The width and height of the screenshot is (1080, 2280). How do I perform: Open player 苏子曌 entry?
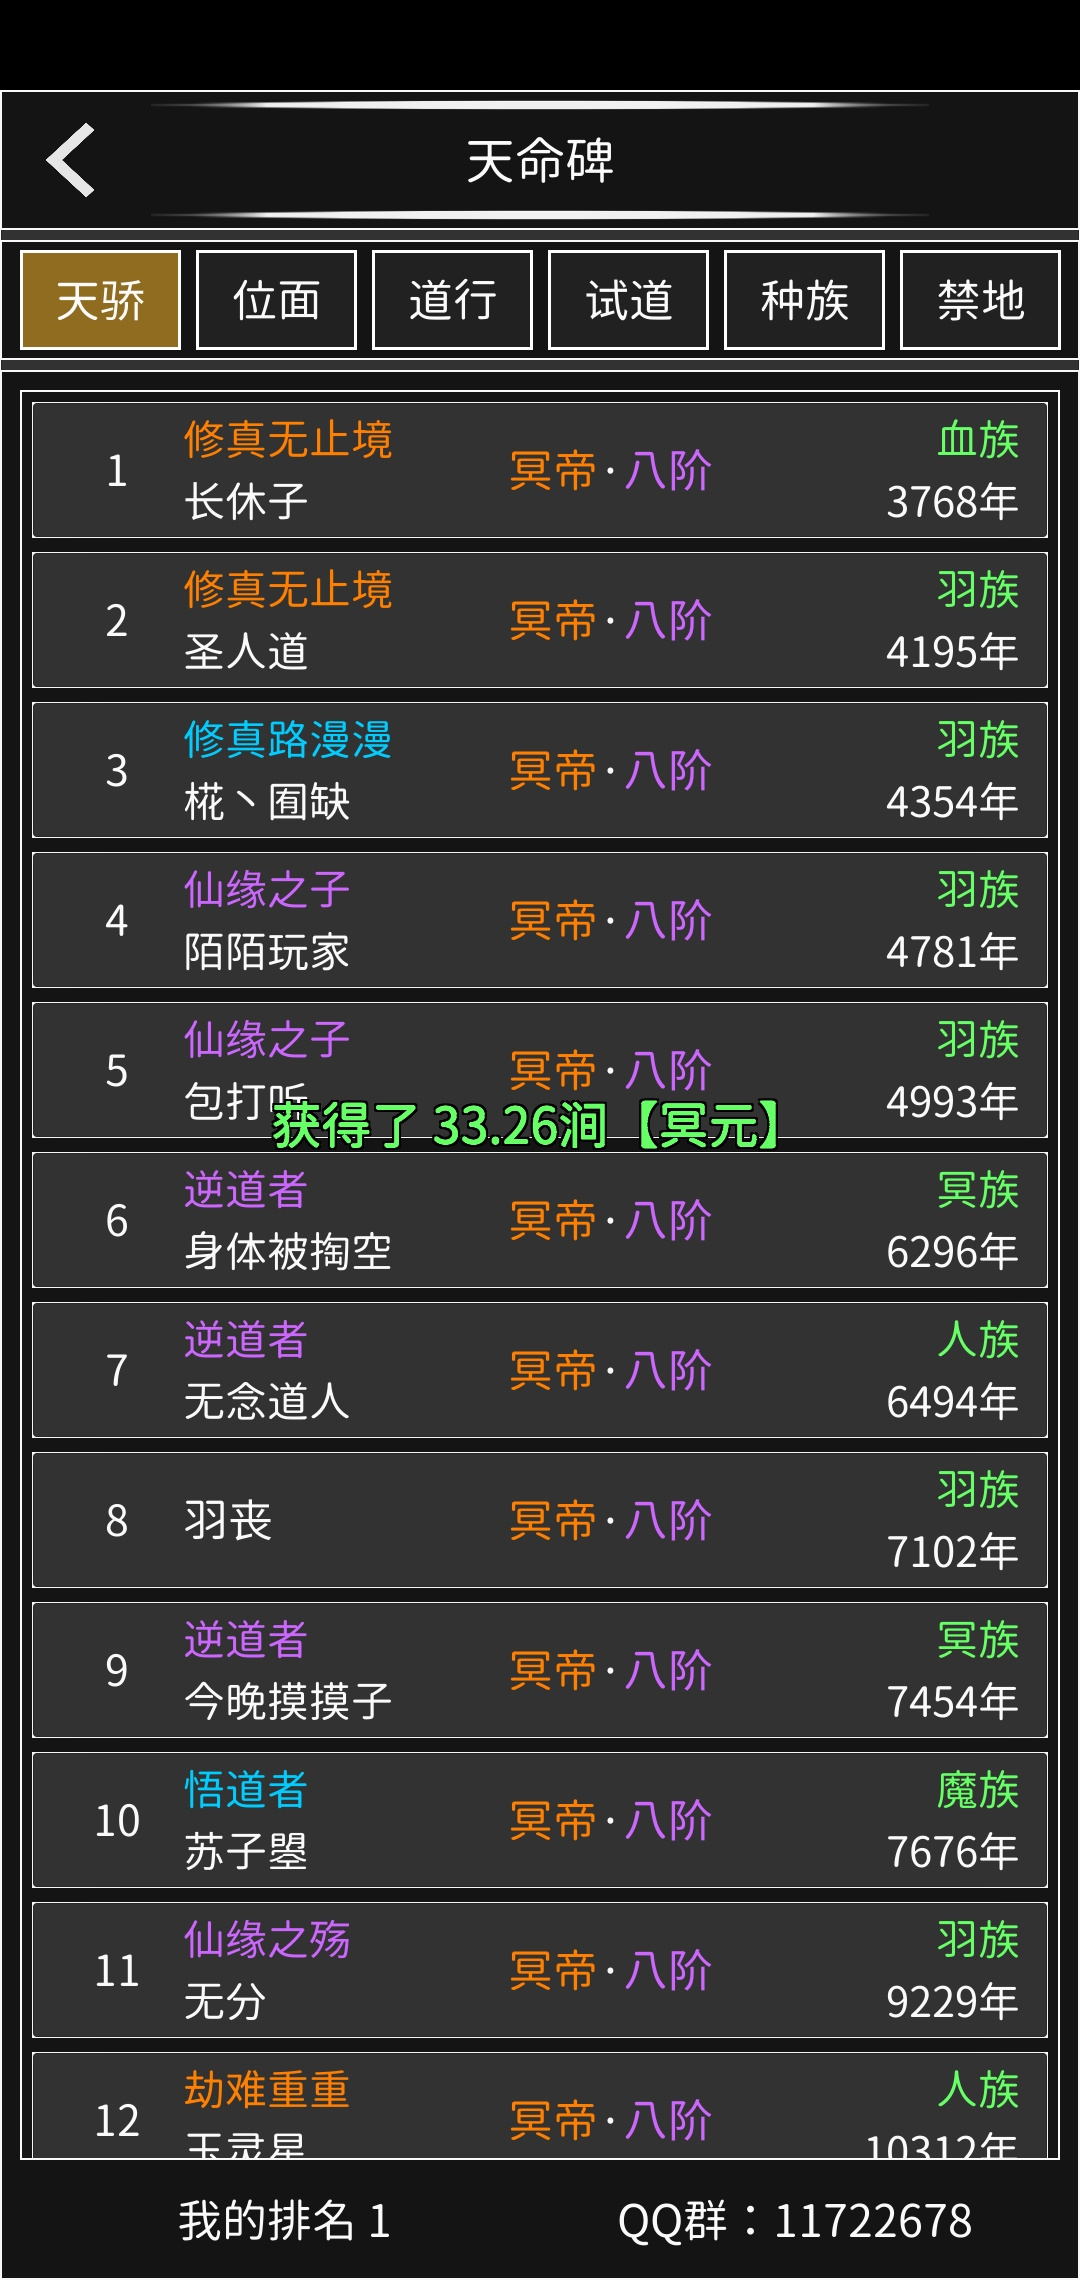click(540, 1820)
